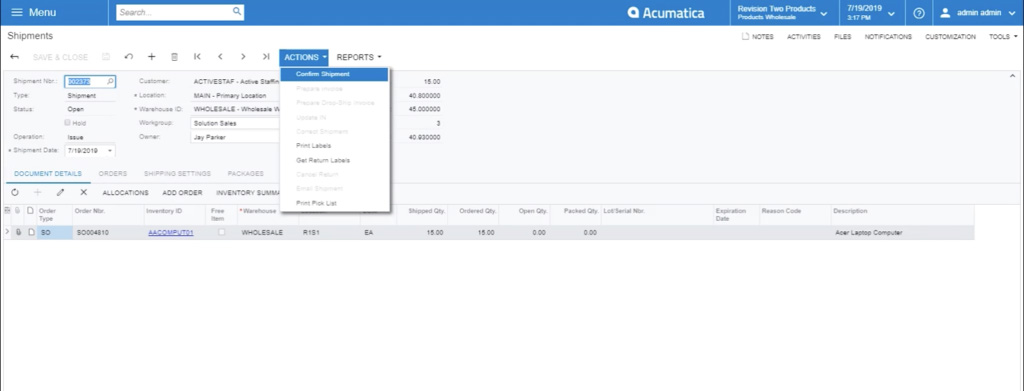Delete the grid row with X icon
The width and height of the screenshot is (1024, 391).
[84, 193]
